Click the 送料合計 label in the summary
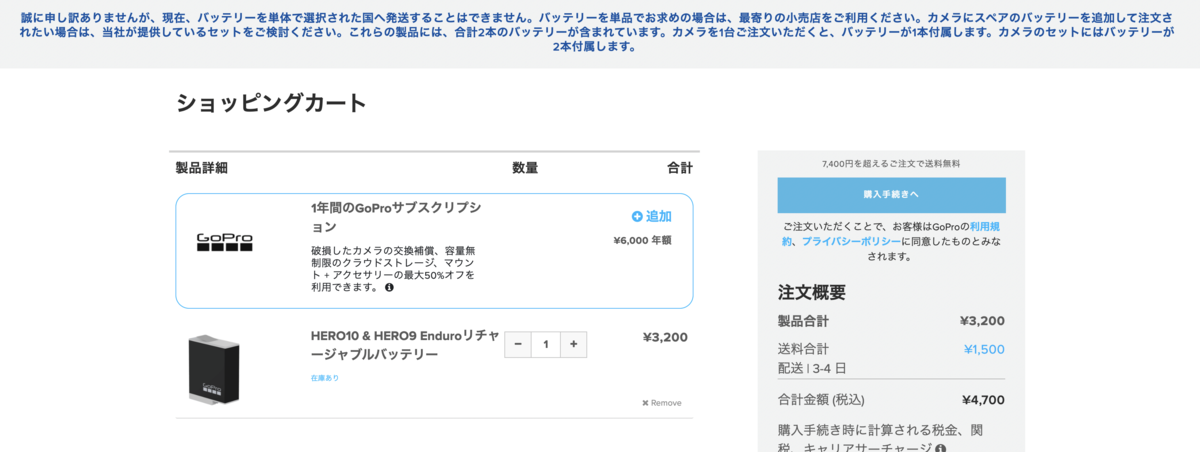 point(803,349)
